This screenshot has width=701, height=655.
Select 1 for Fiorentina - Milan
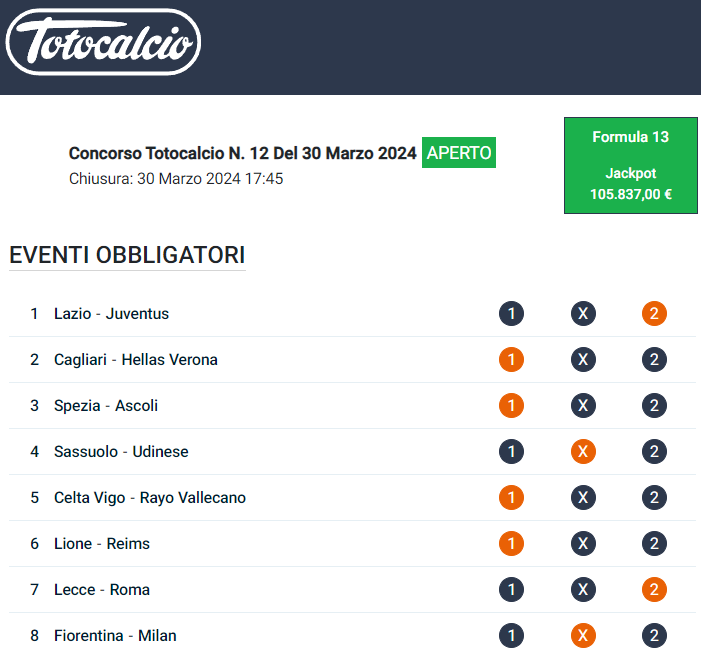(x=511, y=636)
